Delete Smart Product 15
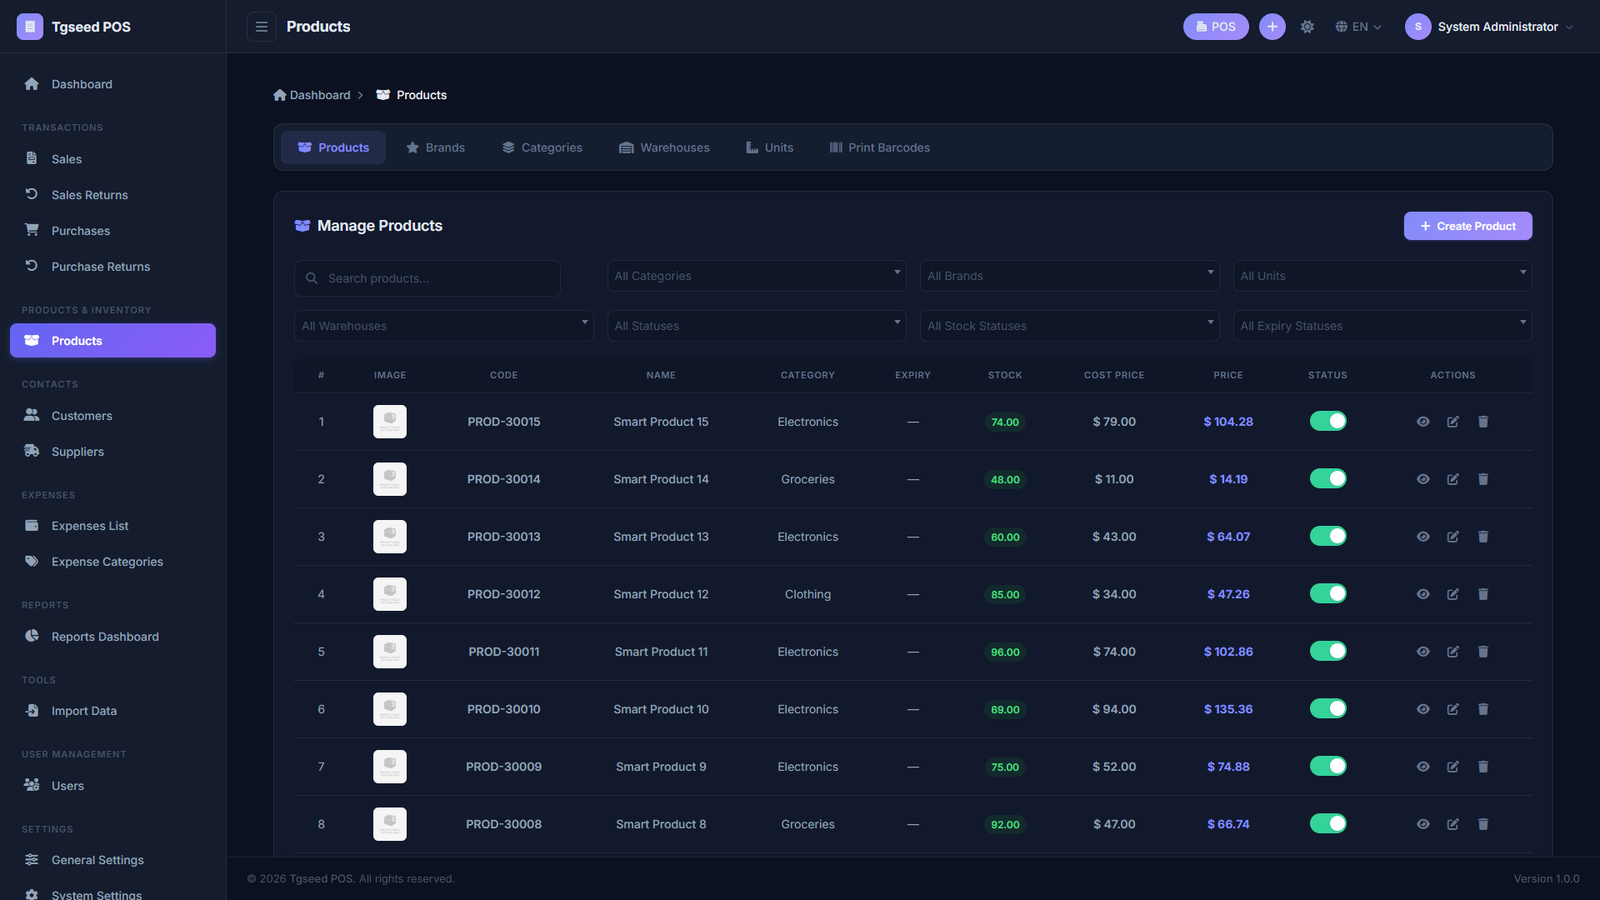This screenshot has width=1600, height=900. point(1483,422)
